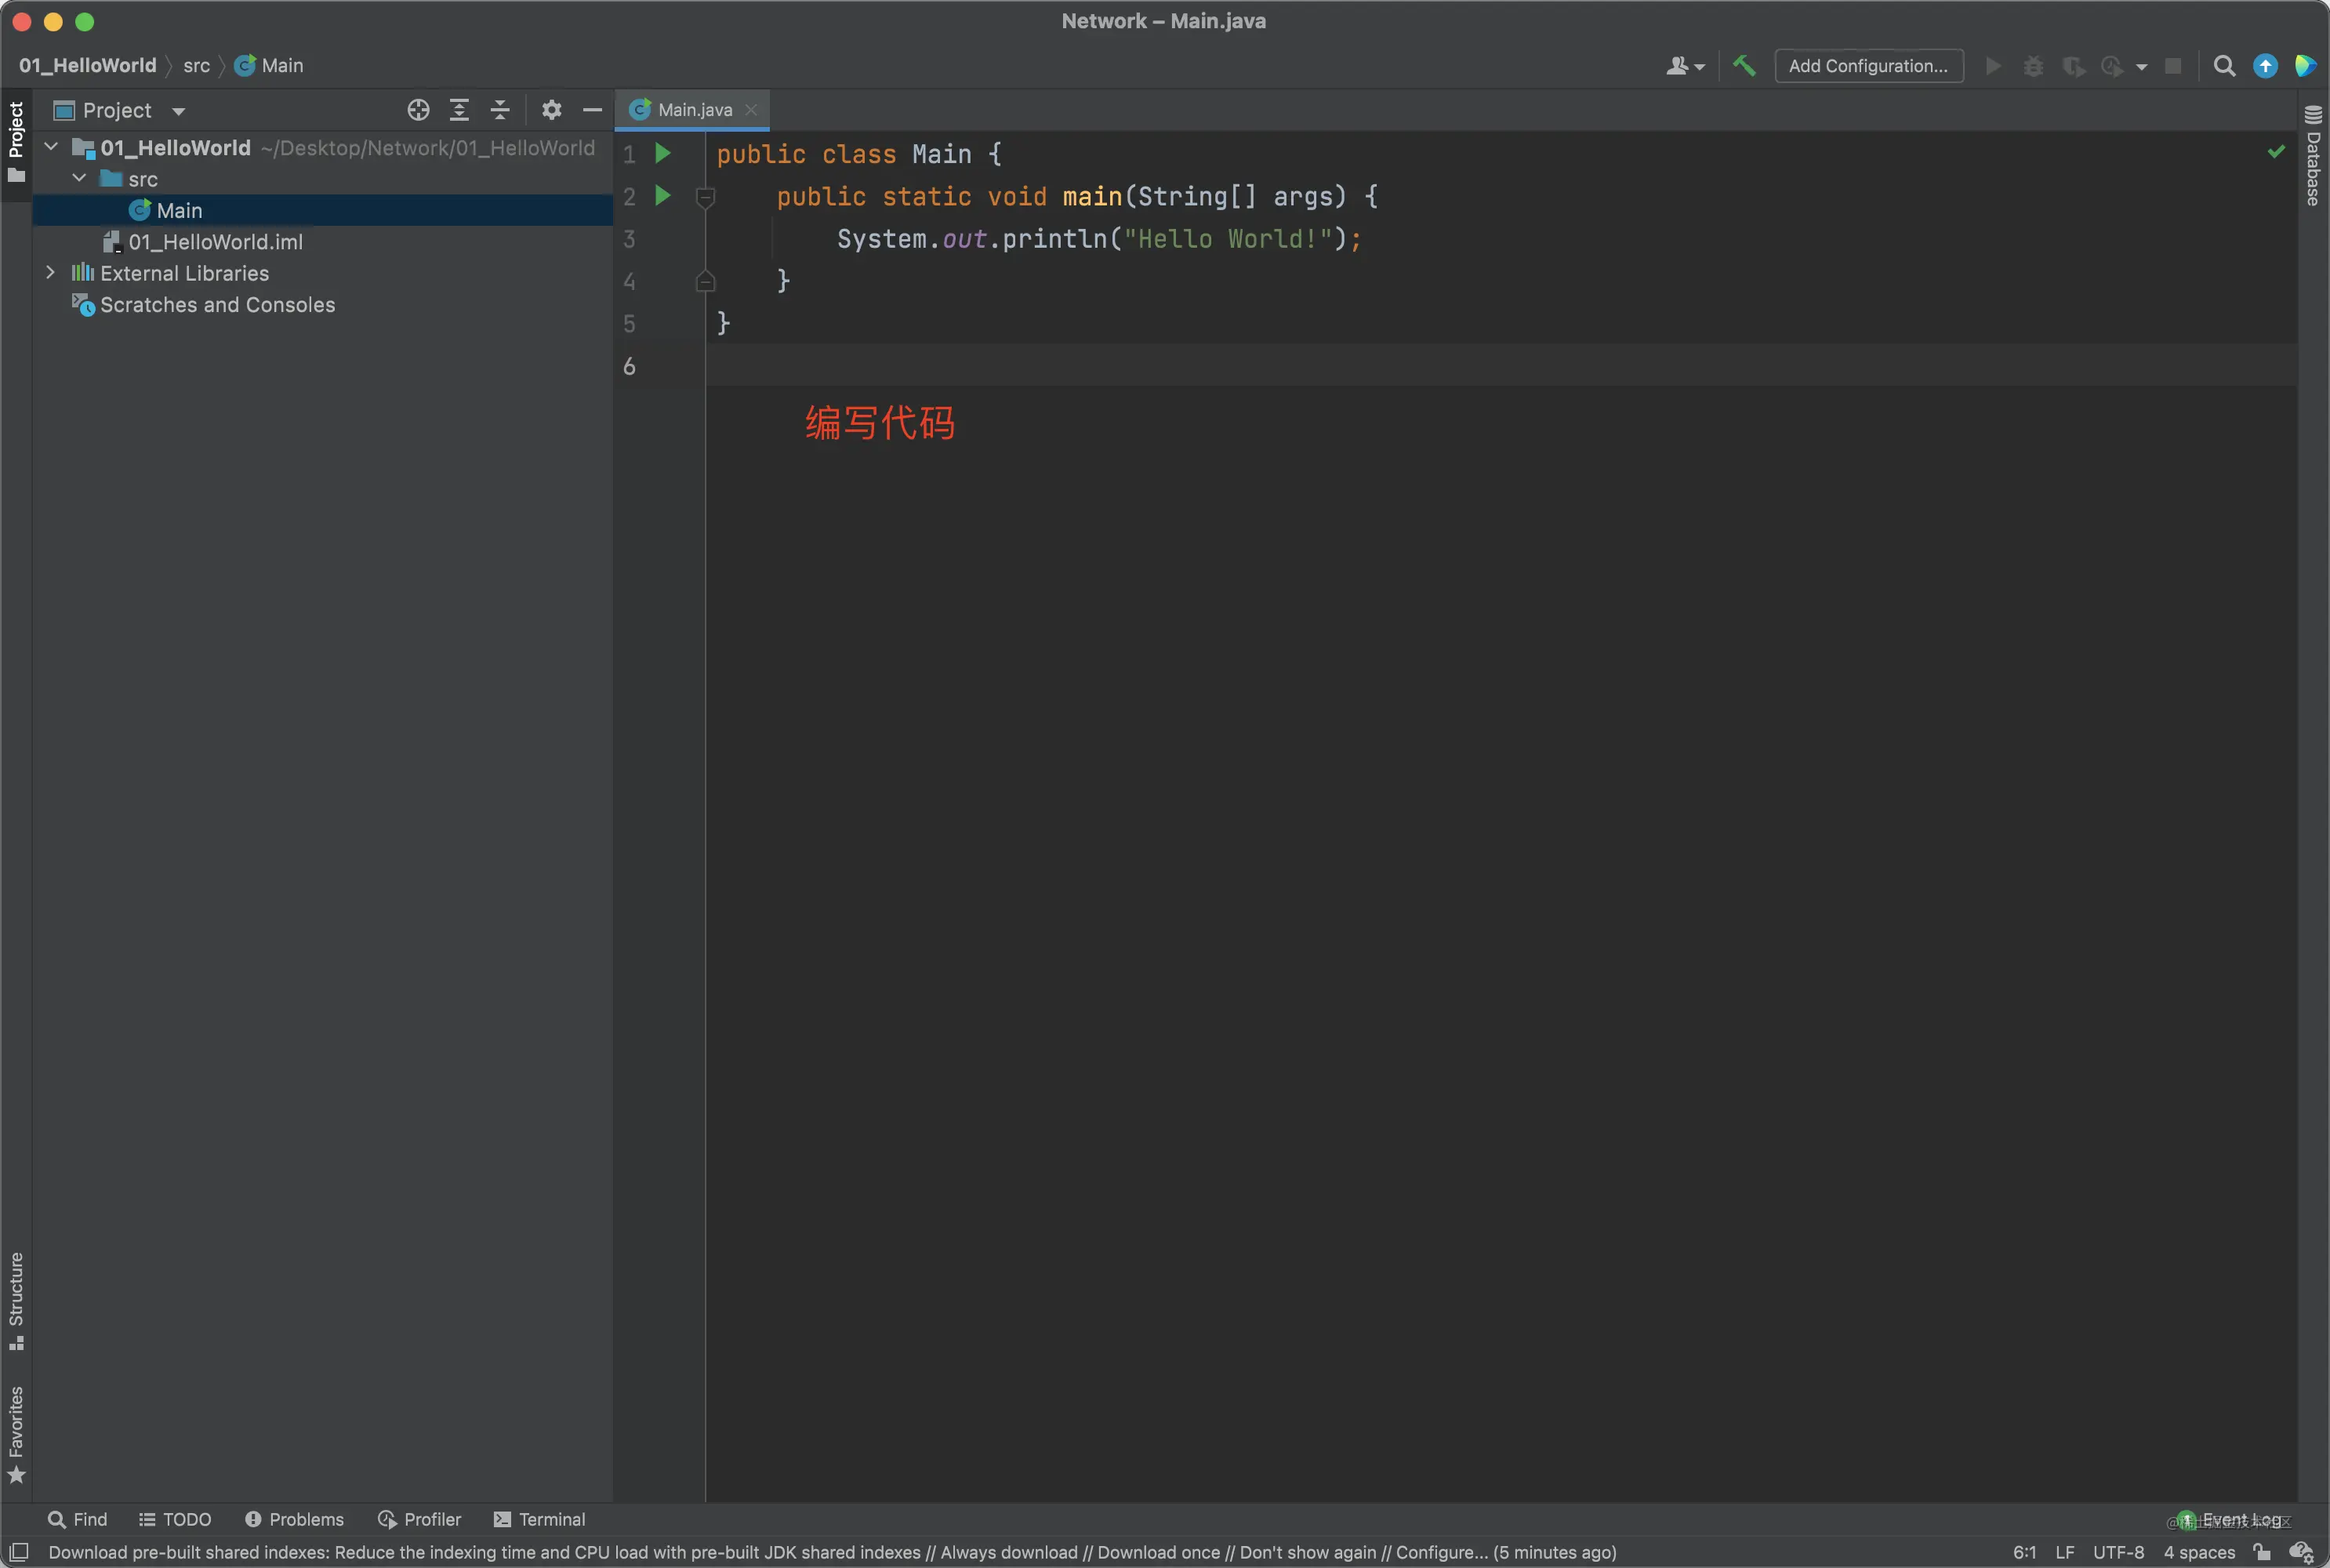Viewport: 2330px width, 1568px height.
Task: Click the Build Project hammer icon
Action: pos(1744,66)
